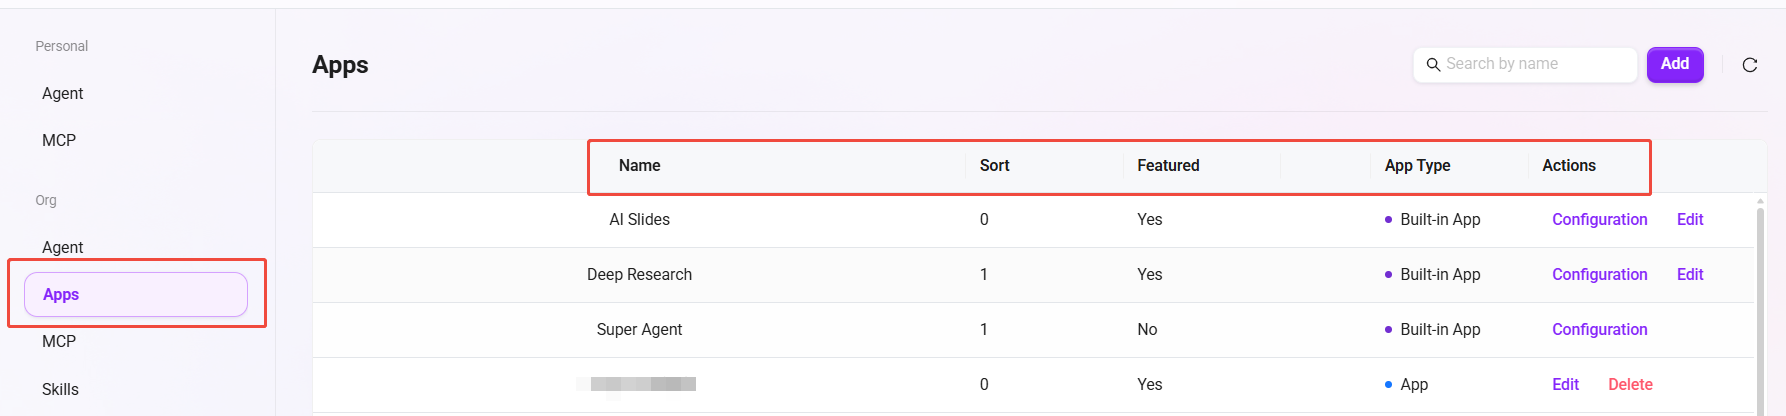Open Skills in the sidebar
Screen dimensions: 1786x416
point(60,389)
